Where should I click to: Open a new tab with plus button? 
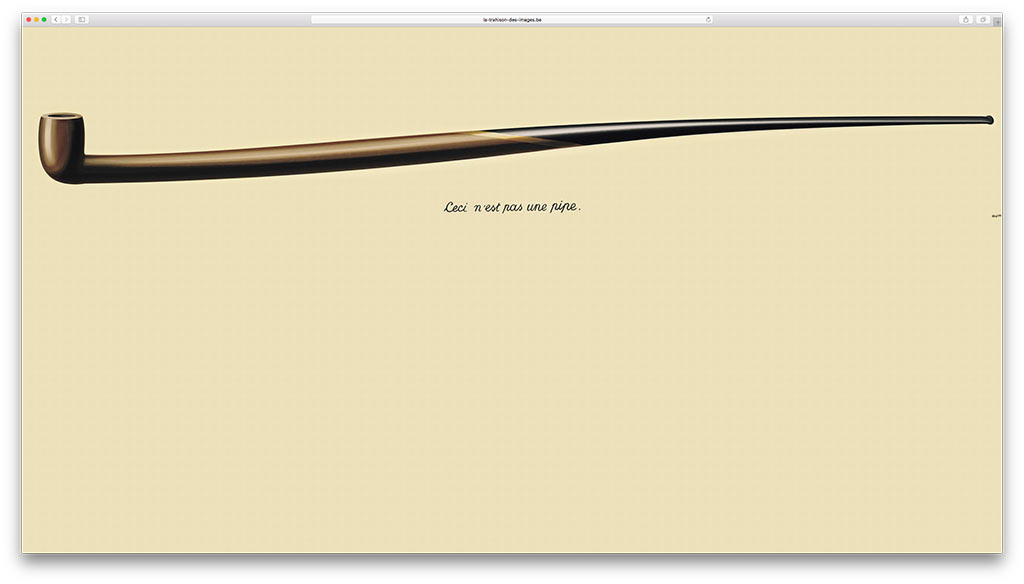click(997, 20)
